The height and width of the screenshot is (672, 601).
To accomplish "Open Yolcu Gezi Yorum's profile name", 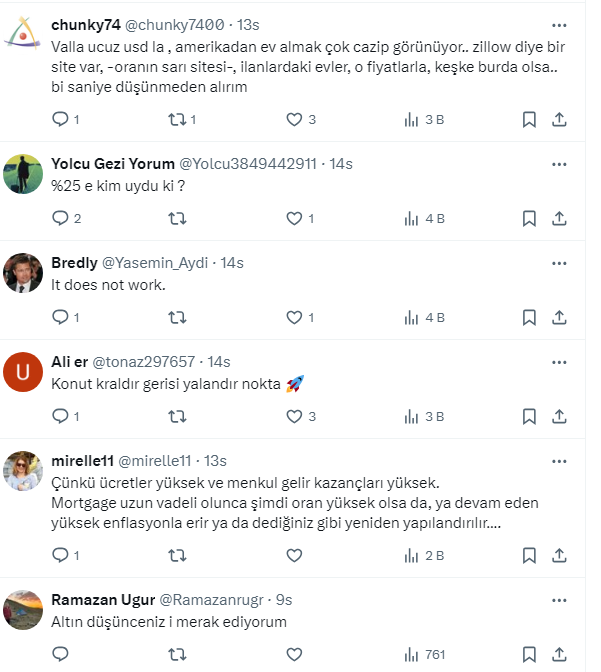I will [113, 163].
